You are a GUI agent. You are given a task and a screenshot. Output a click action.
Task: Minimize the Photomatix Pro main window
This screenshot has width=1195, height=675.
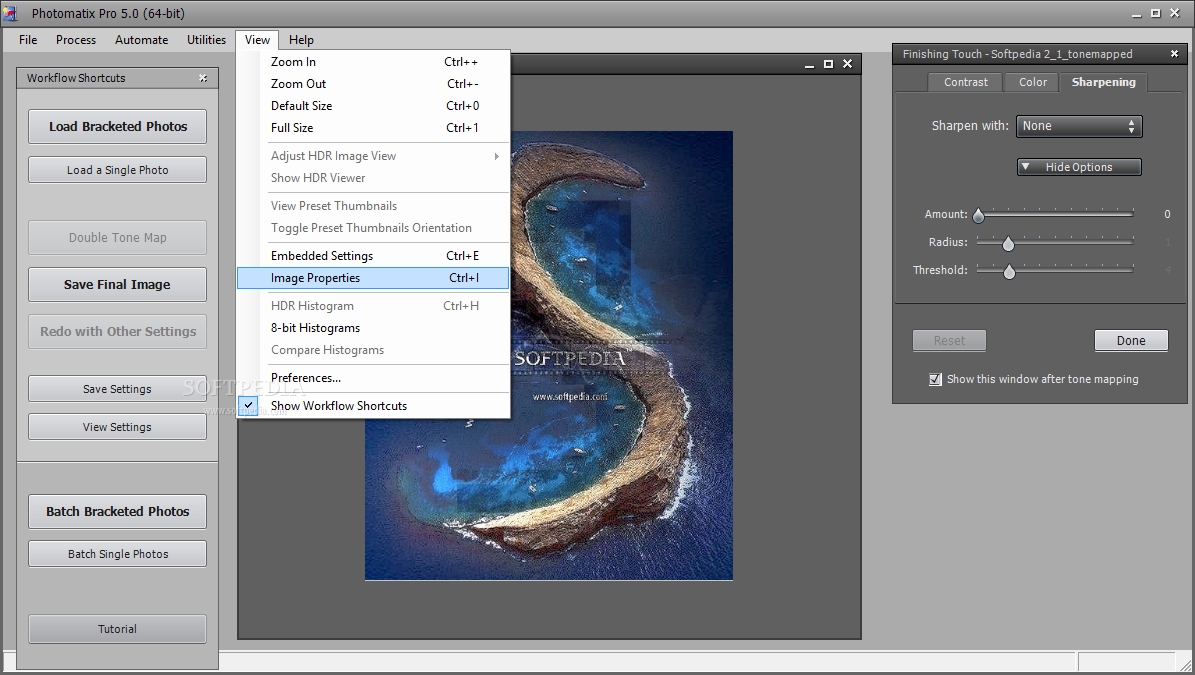click(x=1137, y=14)
